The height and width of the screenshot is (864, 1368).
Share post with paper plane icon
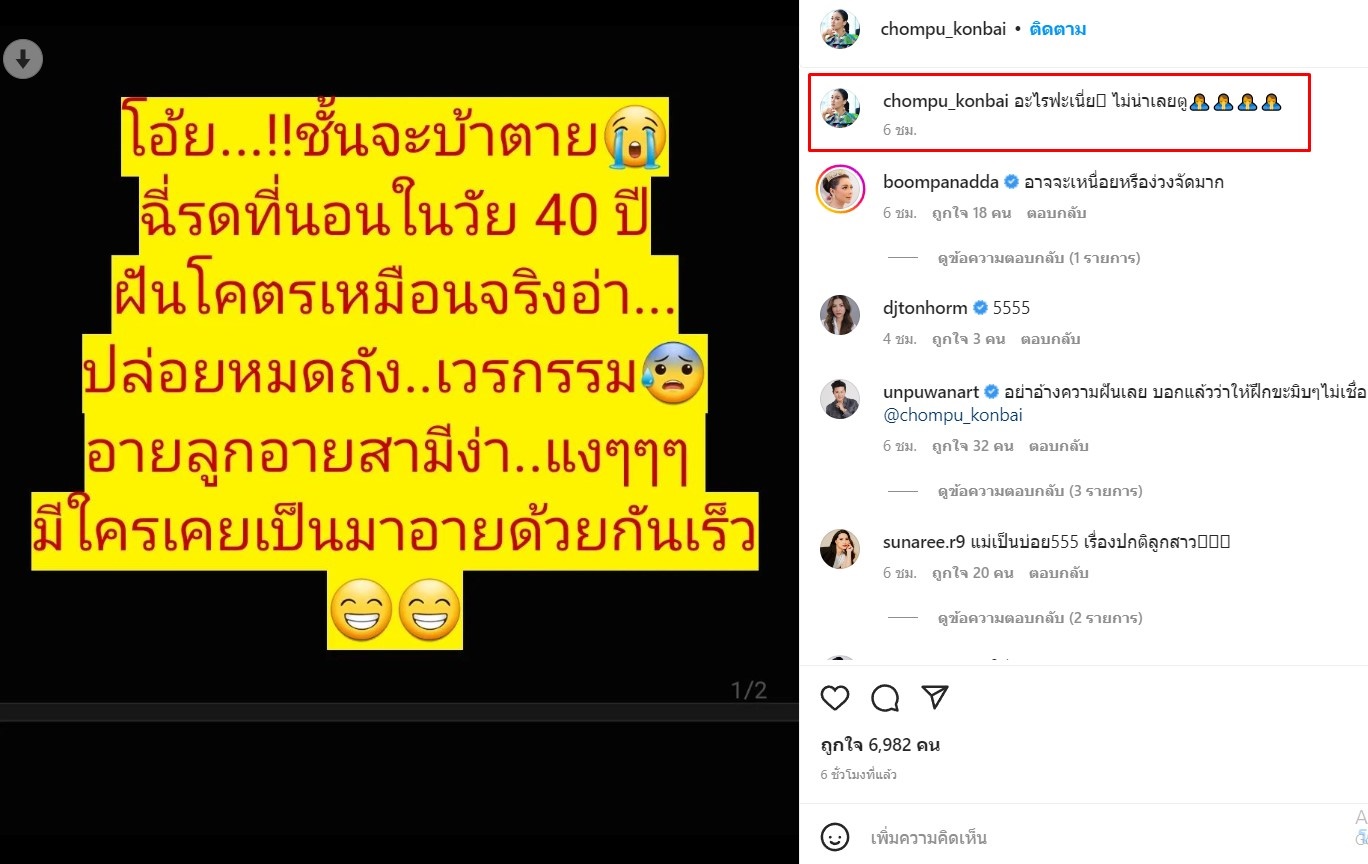coord(934,697)
